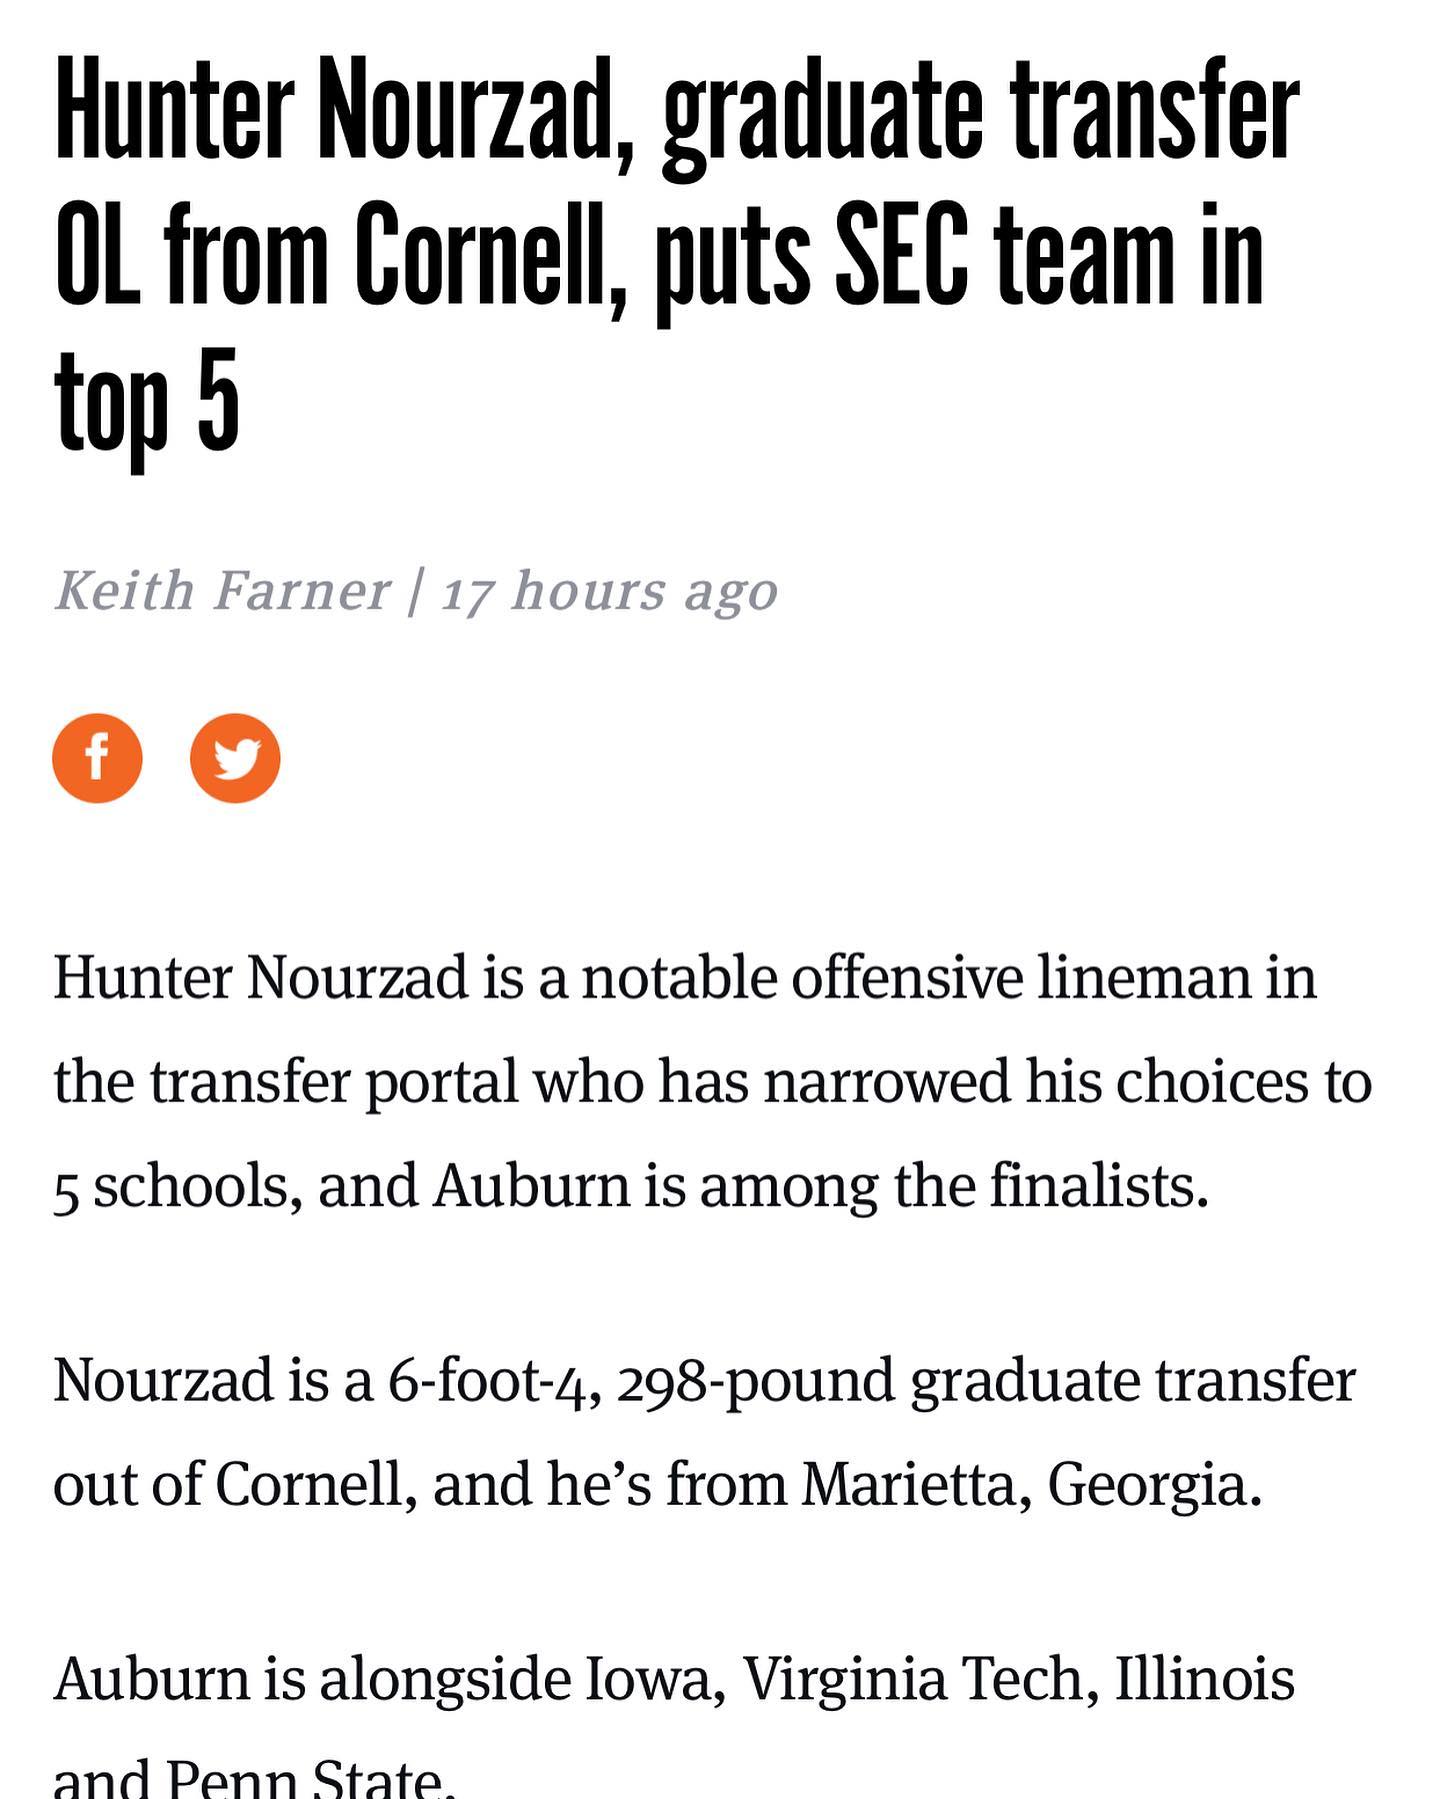
Task: Click 'top 5' in the headline
Action: [147, 400]
